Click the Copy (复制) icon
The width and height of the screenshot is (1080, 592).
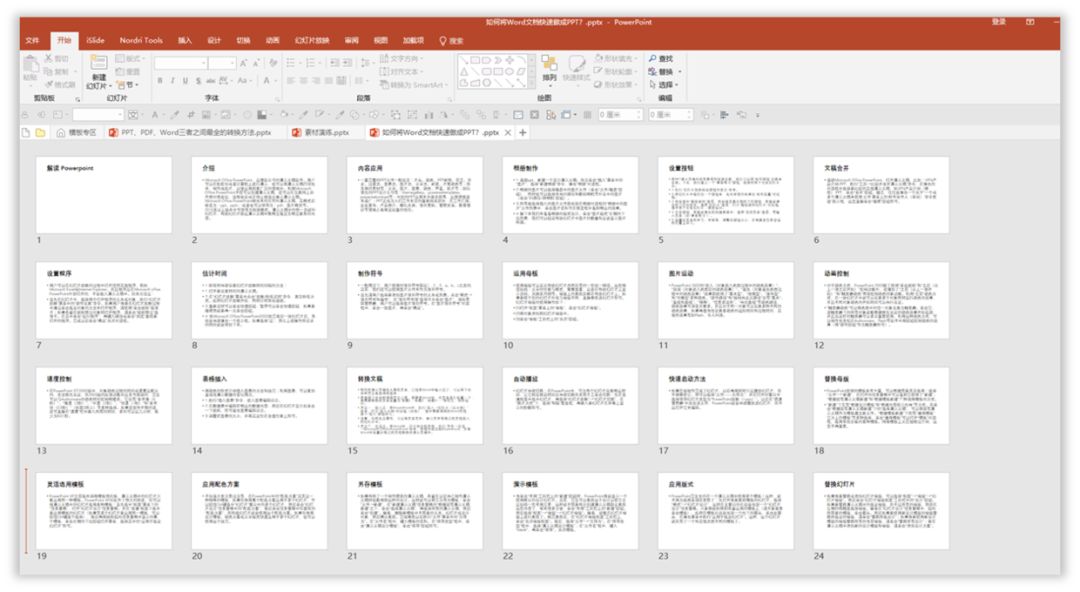click(x=48, y=72)
